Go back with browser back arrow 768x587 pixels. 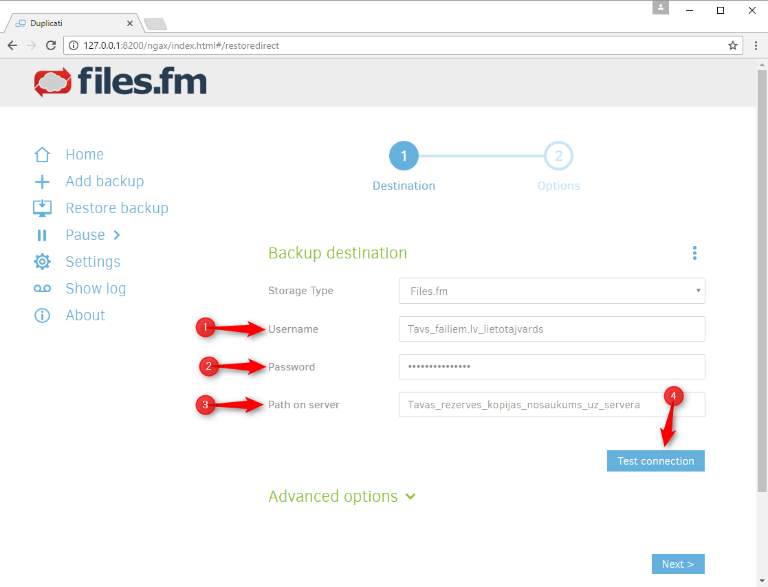point(12,46)
